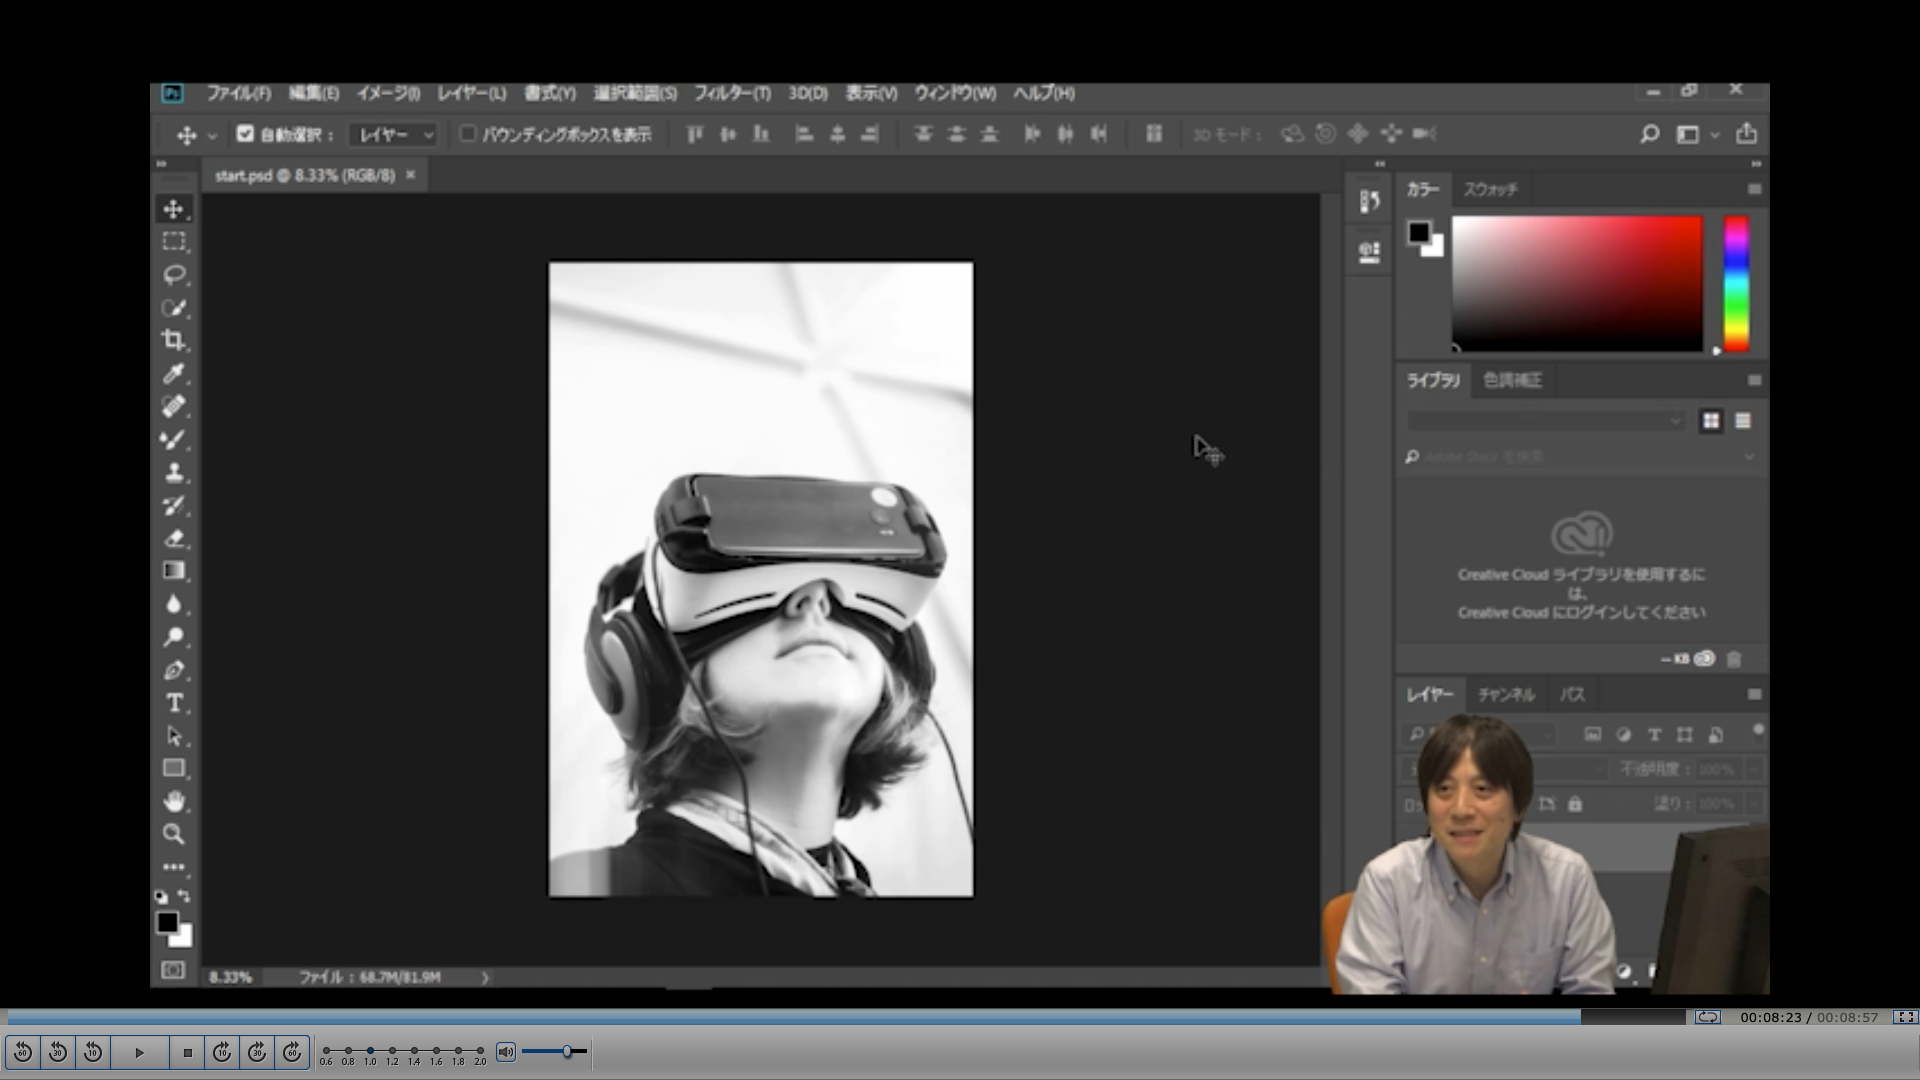Select the Quick Selection tool
Viewport: 1920px width, 1080px height.
(x=174, y=308)
